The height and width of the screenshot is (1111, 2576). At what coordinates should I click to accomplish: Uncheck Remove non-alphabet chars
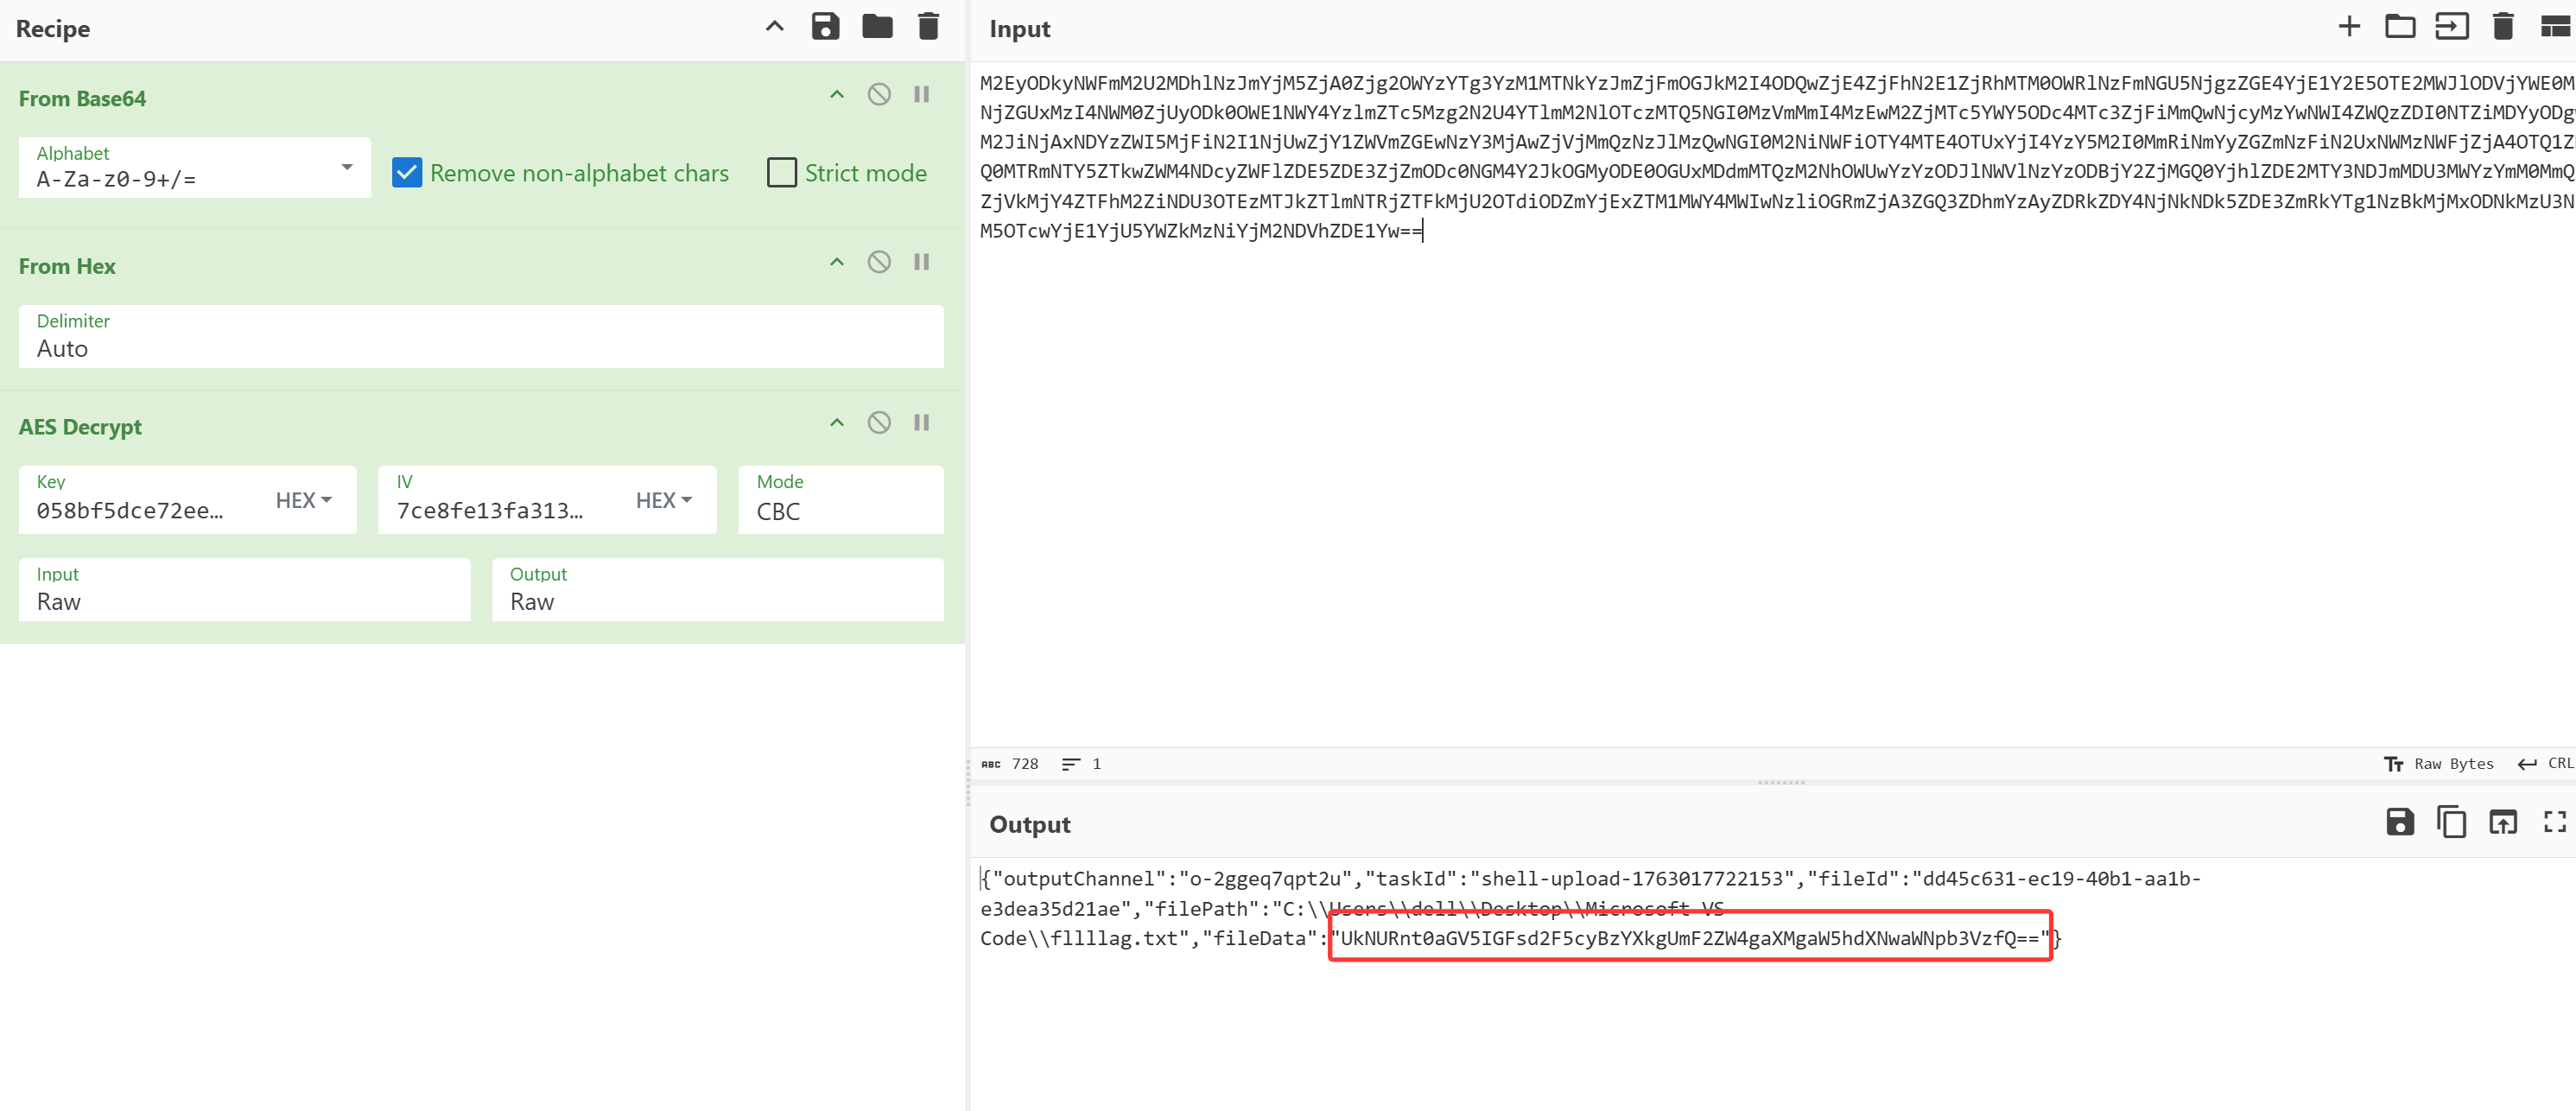coord(407,173)
